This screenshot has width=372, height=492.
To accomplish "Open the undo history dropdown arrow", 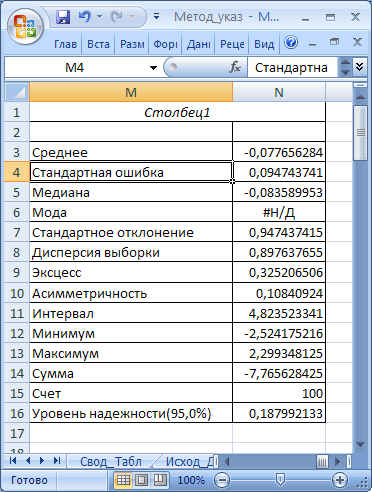I will point(99,16).
